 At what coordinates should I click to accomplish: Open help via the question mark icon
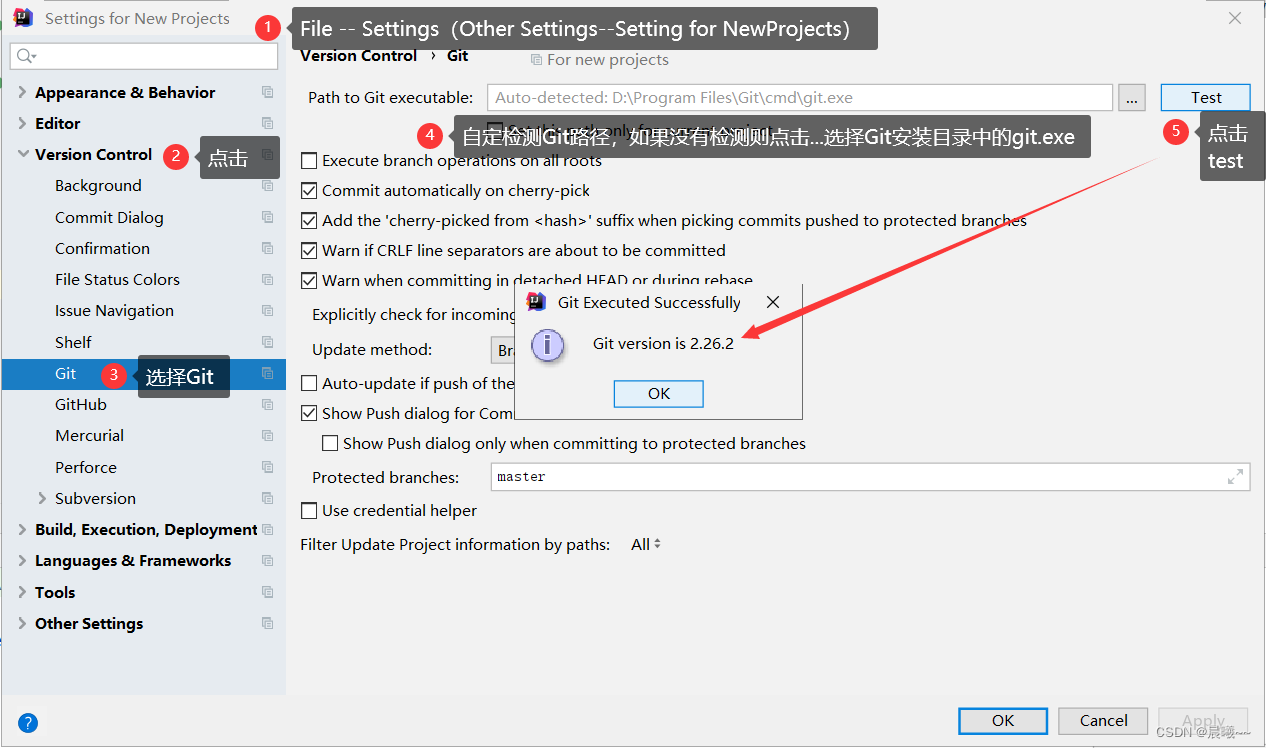coord(28,722)
